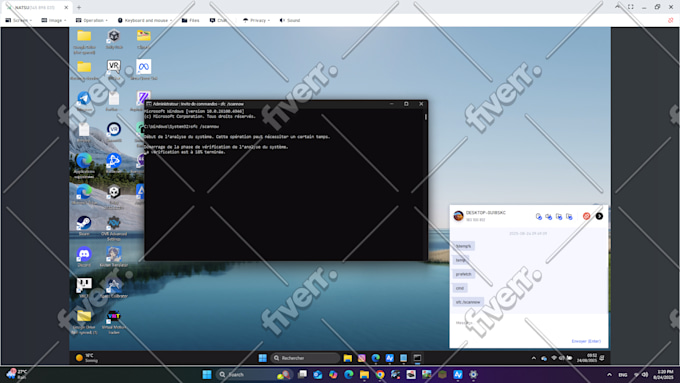Expand remote system tray hidden icons
Viewport: 680px width, 383px height.
point(533,358)
